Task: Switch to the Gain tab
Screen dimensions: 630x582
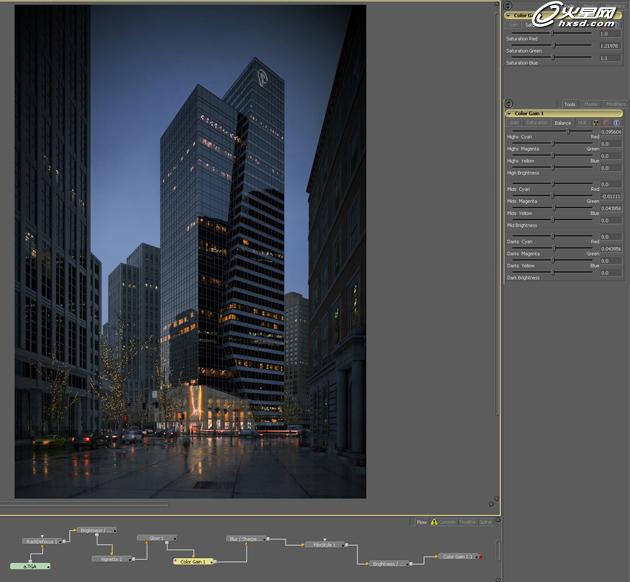Action: [515, 123]
